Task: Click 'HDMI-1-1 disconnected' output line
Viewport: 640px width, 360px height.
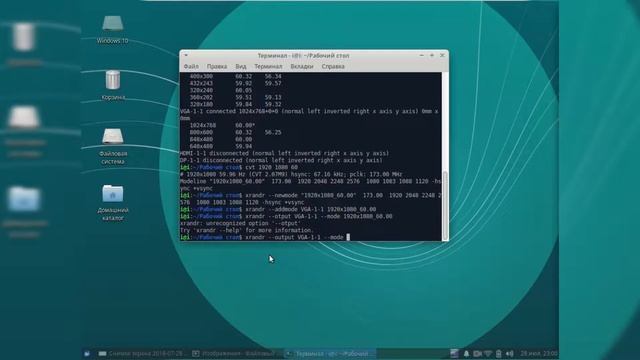Action: [x=284, y=153]
